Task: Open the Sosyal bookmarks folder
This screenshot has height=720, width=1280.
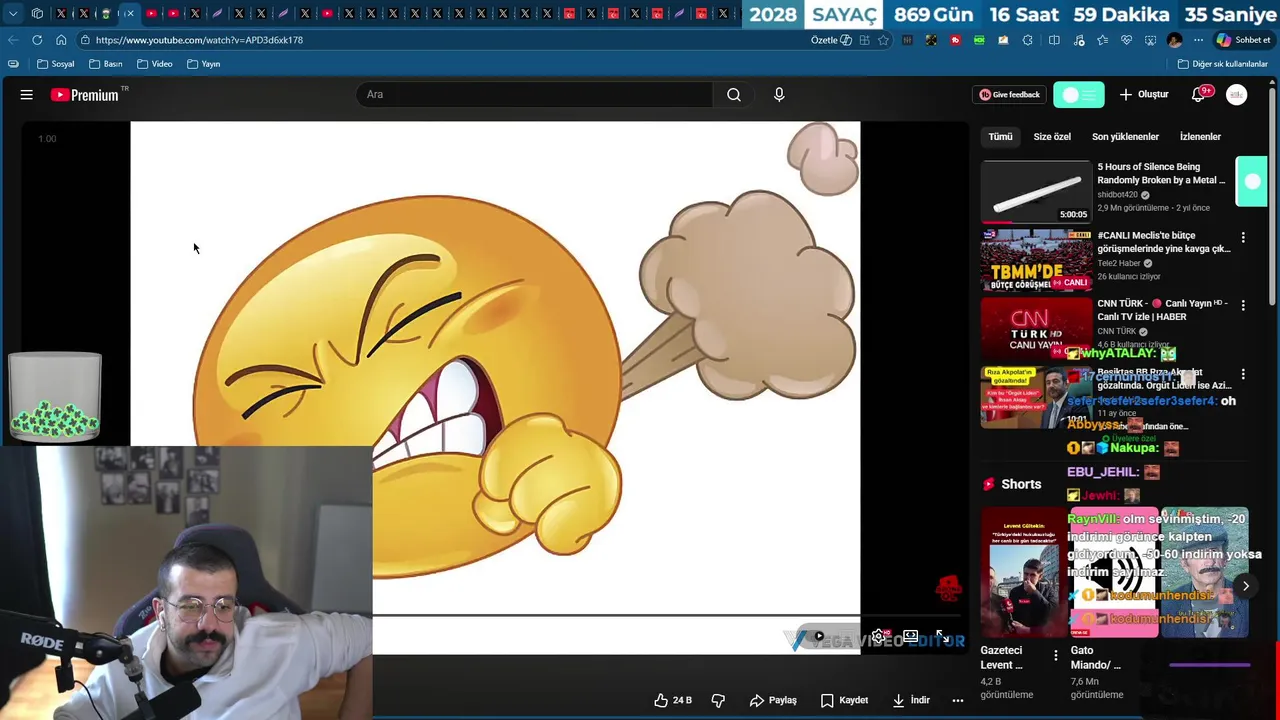Action: (56, 64)
